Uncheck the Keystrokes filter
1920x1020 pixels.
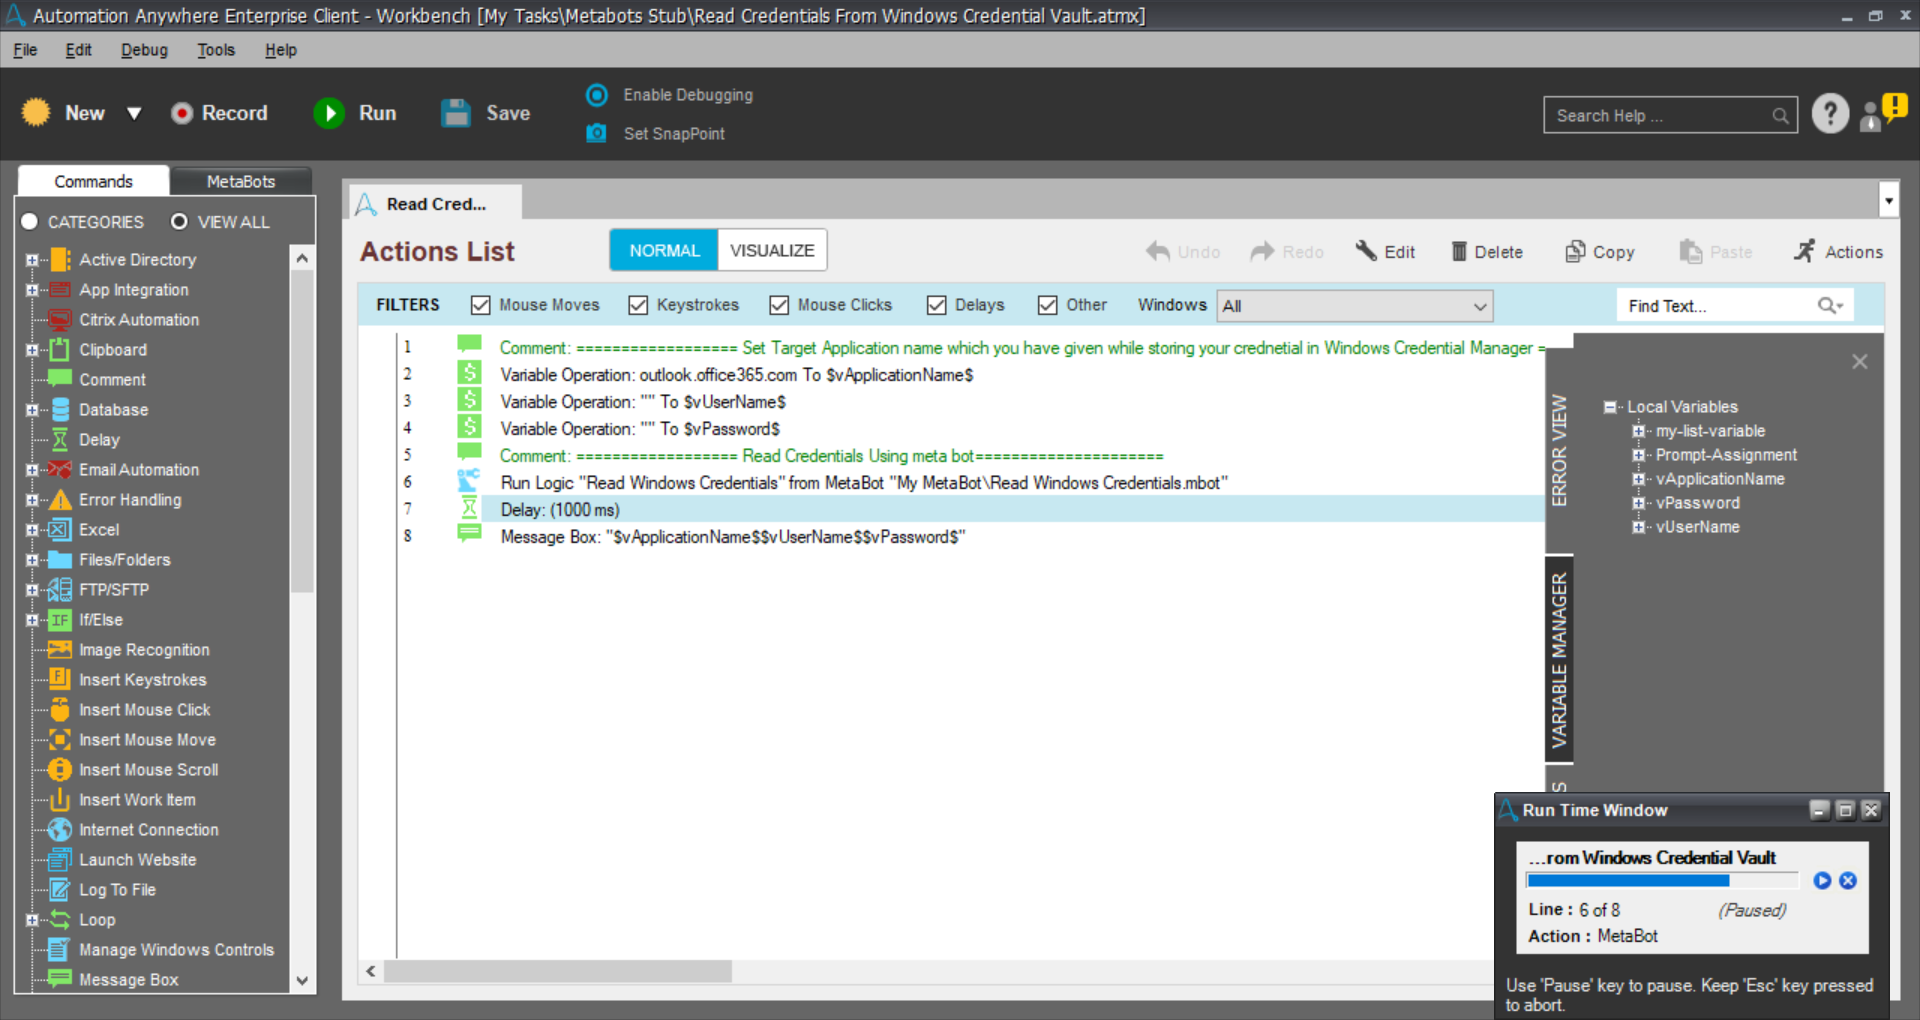[638, 305]
